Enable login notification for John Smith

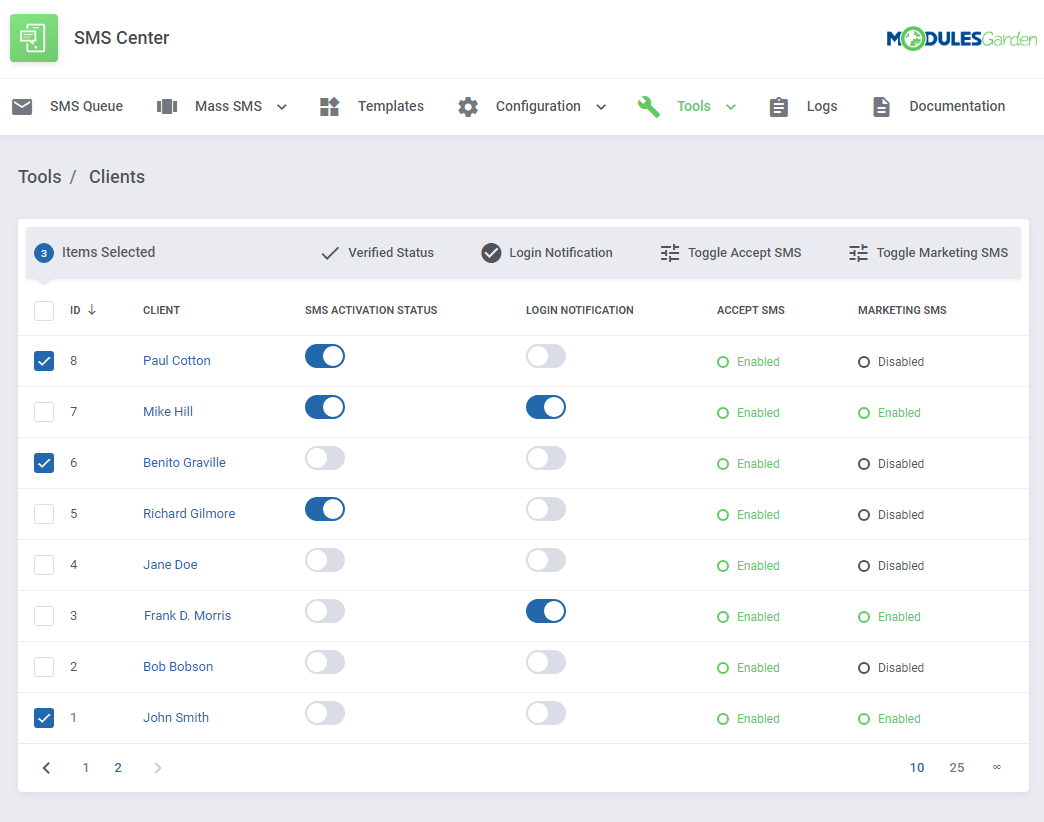[x=546, y=713]
